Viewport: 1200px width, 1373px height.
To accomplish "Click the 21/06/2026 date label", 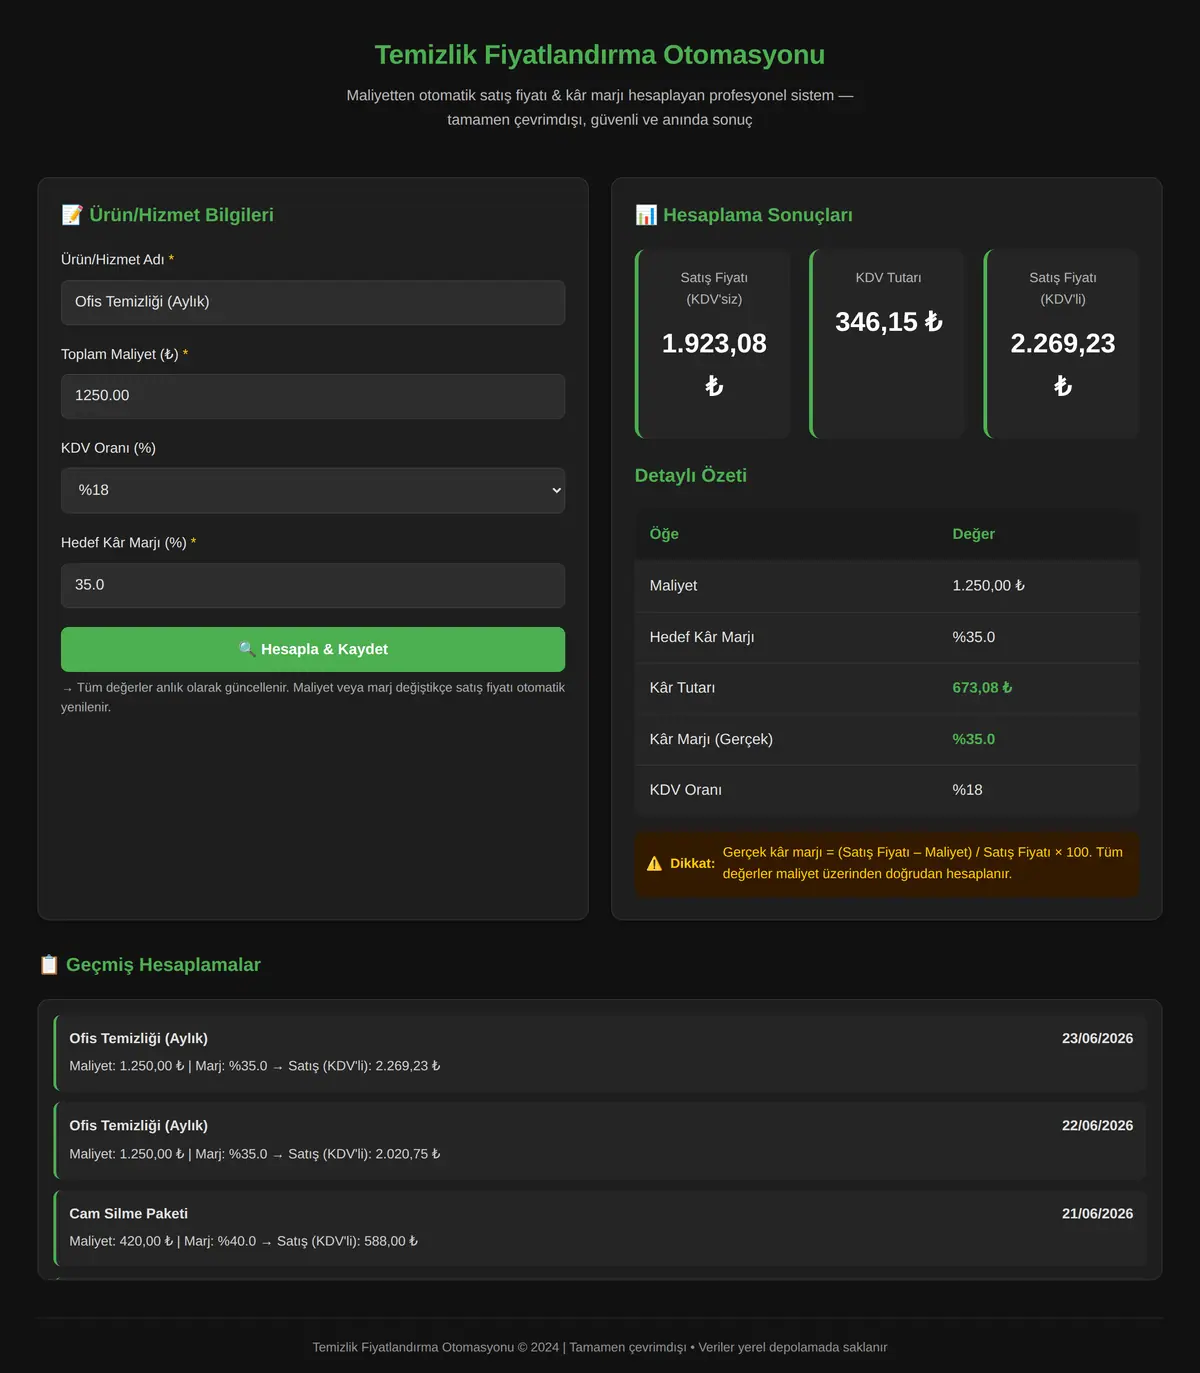I will pyautogui.click(x=1097, y=1214).
